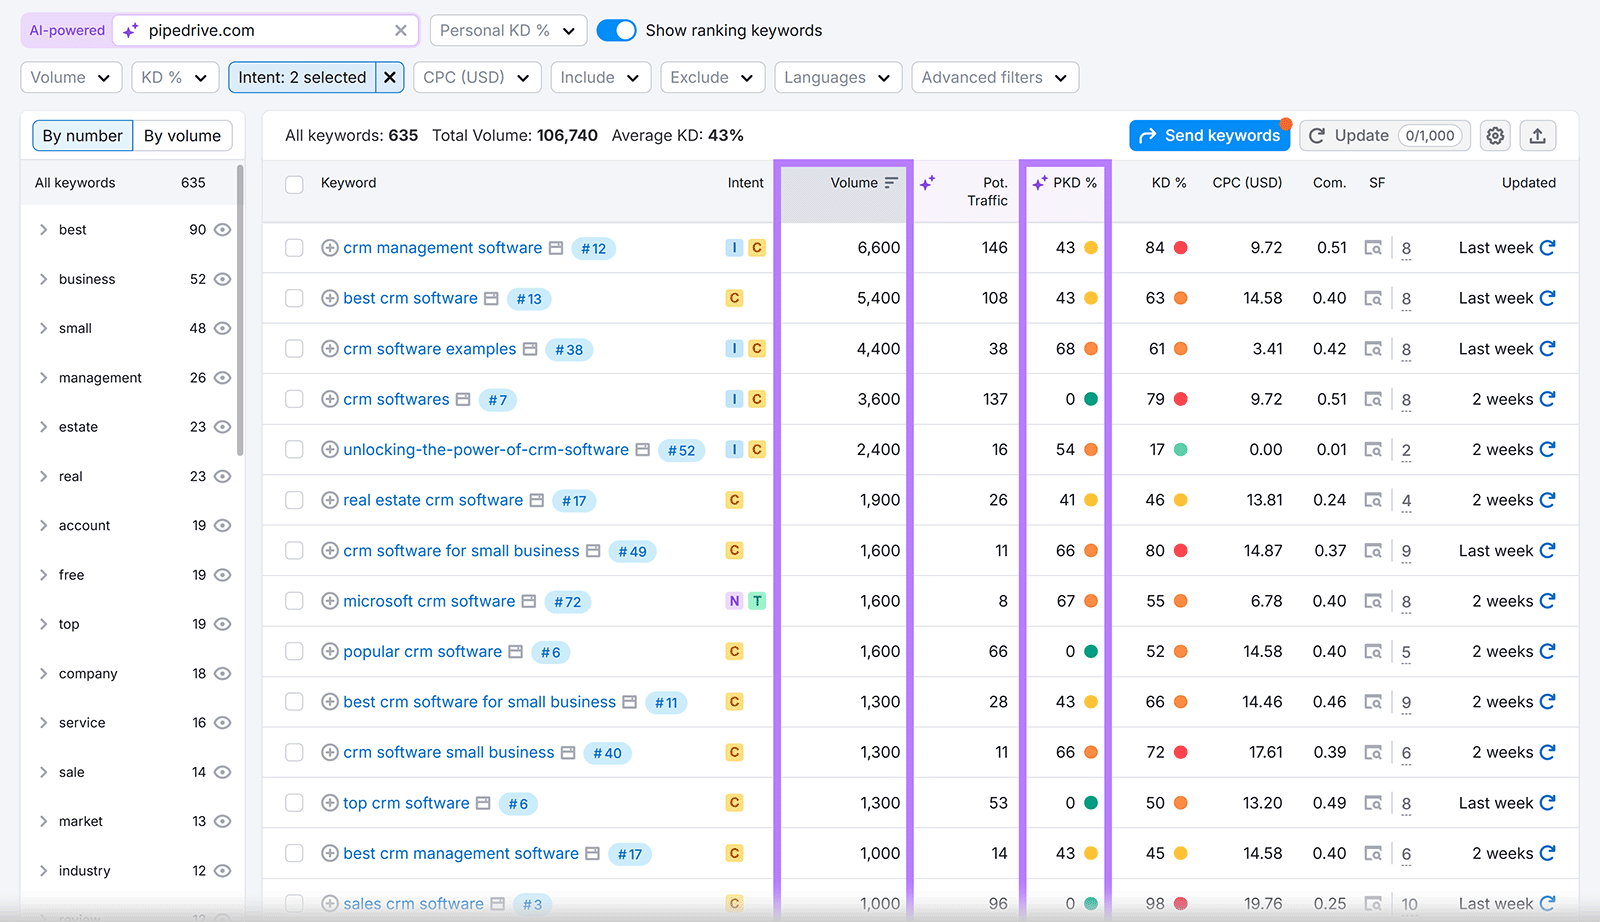Open SERP view icon for 'crm softwares'
The width and height of the screenshot is (1600, 922).
[x=1373, y=400]
